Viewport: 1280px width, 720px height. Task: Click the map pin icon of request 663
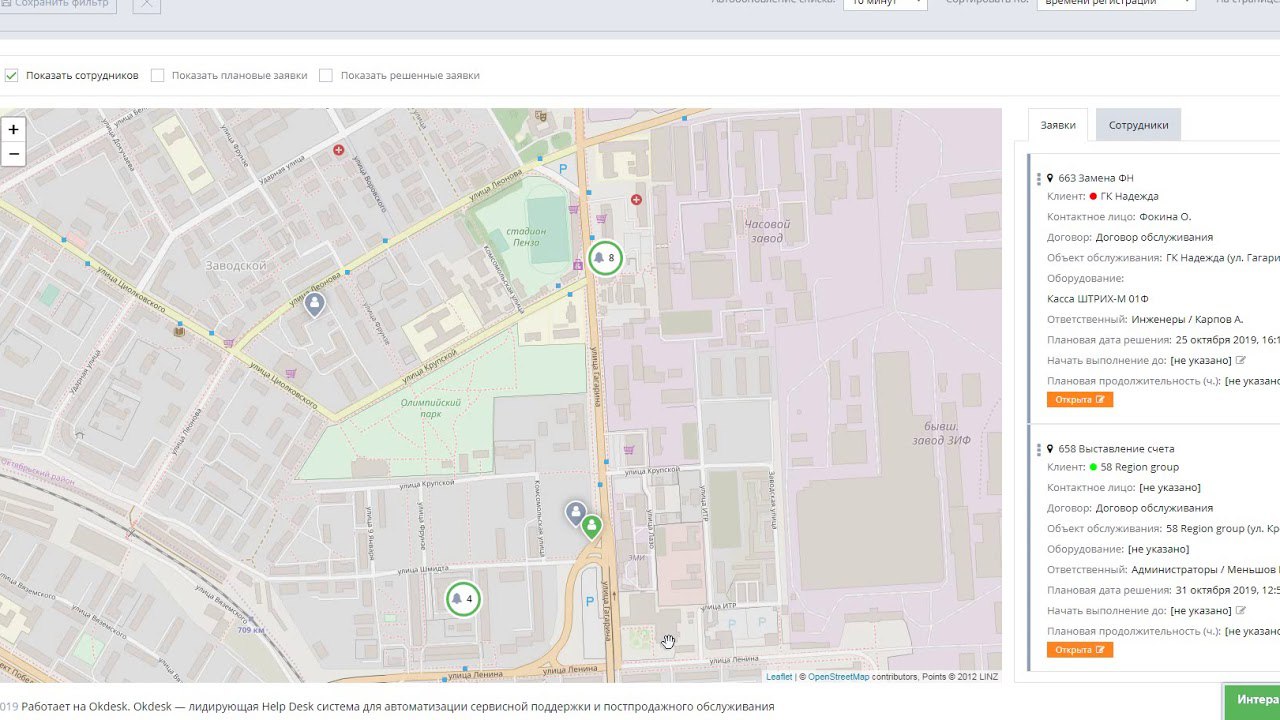(x=1050, y=178)
